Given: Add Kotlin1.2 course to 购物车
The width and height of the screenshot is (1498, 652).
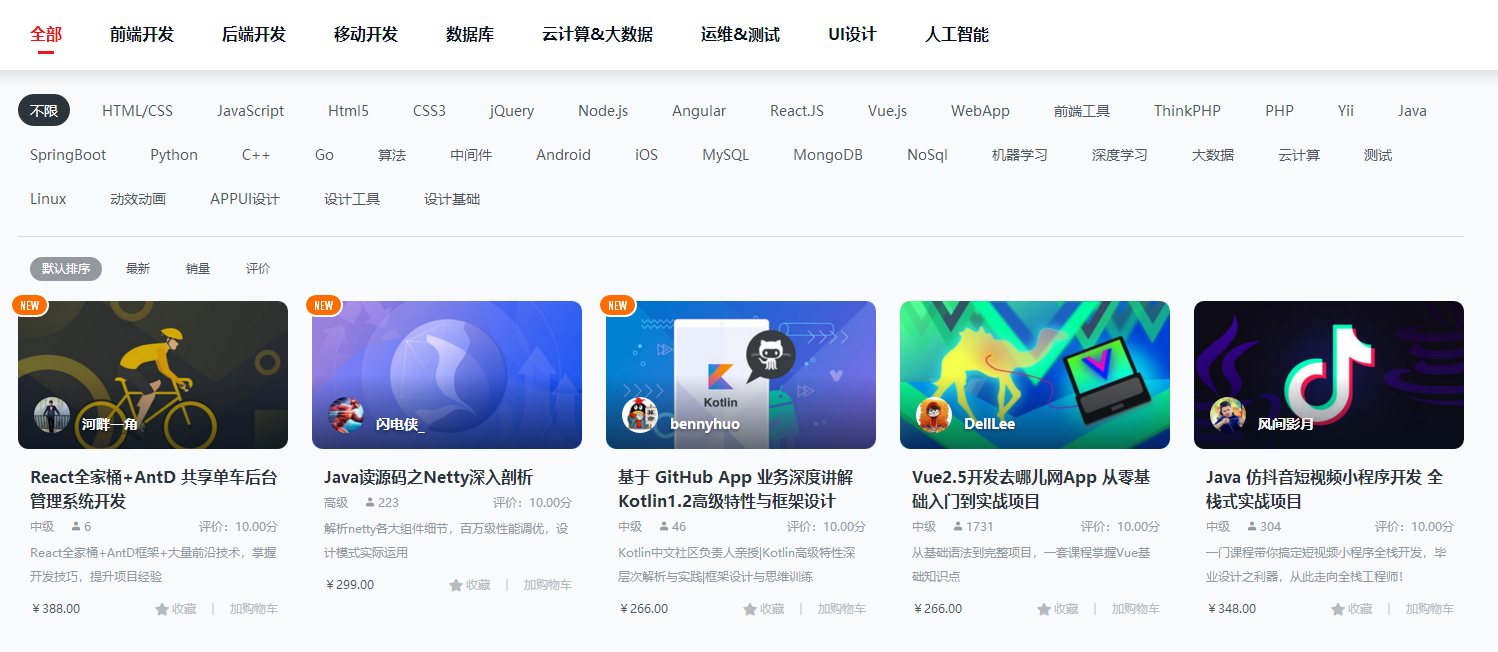Looking at the screenshot, I should point(842,609).
